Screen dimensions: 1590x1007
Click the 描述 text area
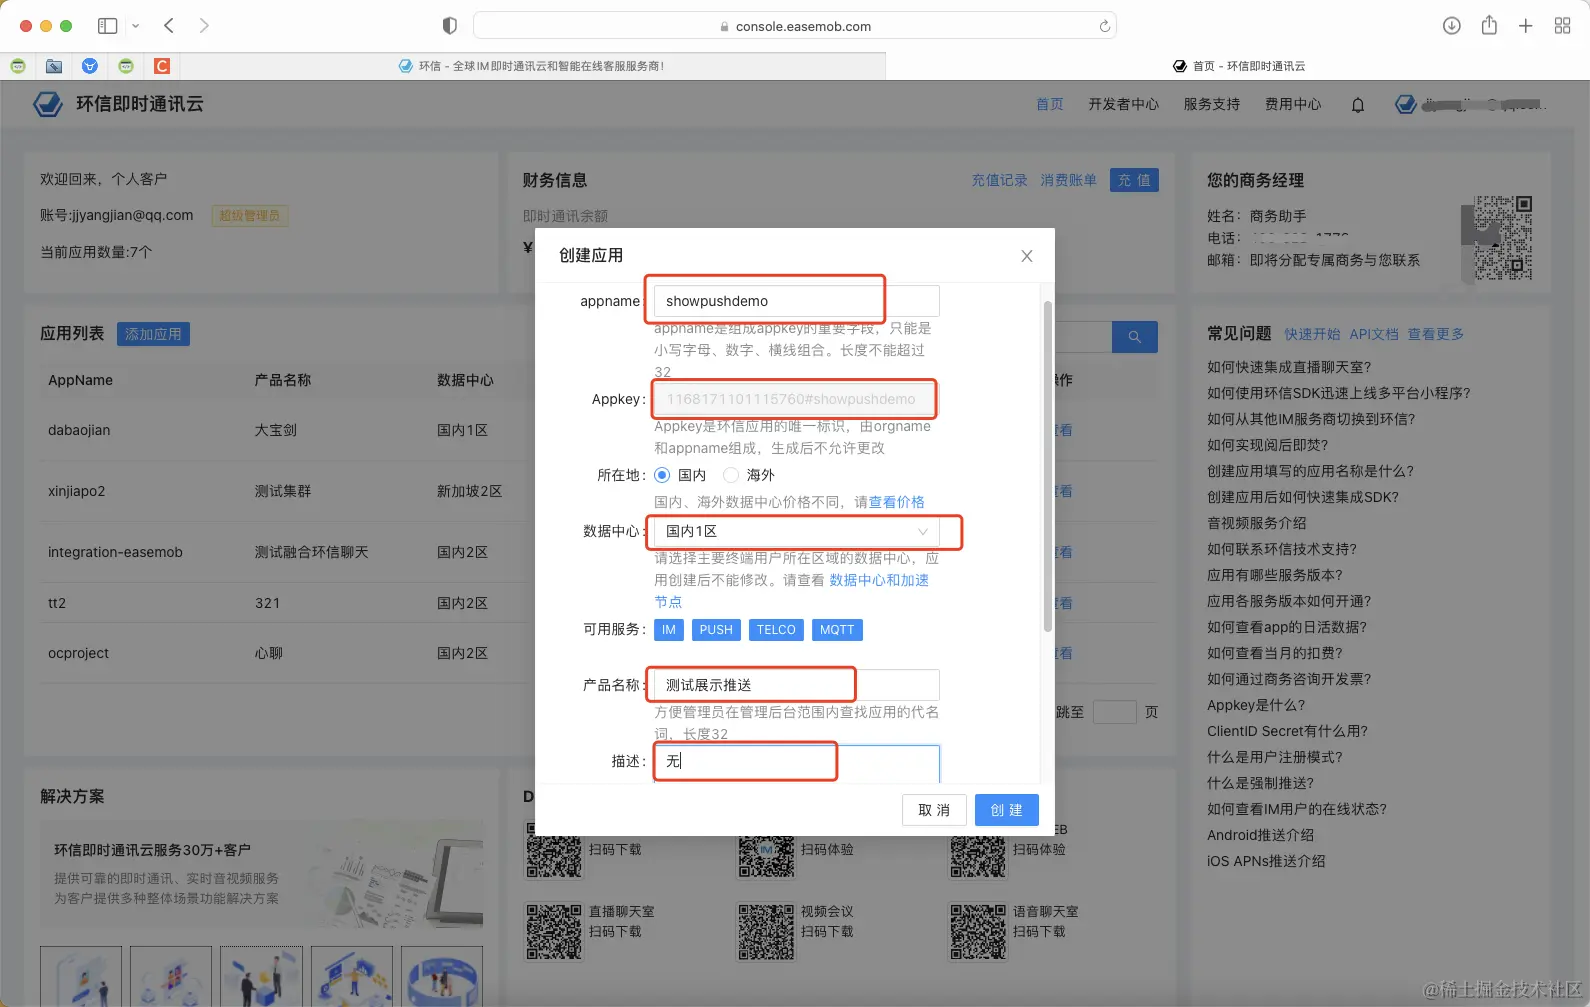coord(796,764)
